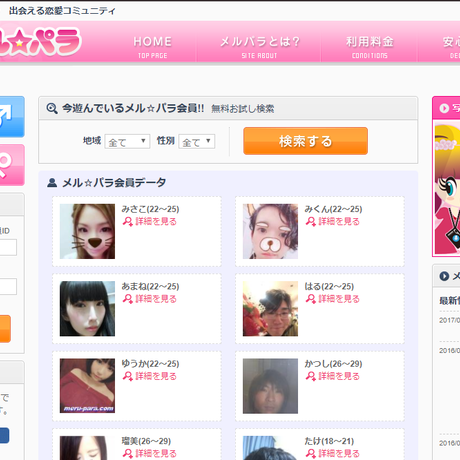Click ゆうか's profile photo thumbnail
This screenshot has width=460, height=460.
coord(87,386)
